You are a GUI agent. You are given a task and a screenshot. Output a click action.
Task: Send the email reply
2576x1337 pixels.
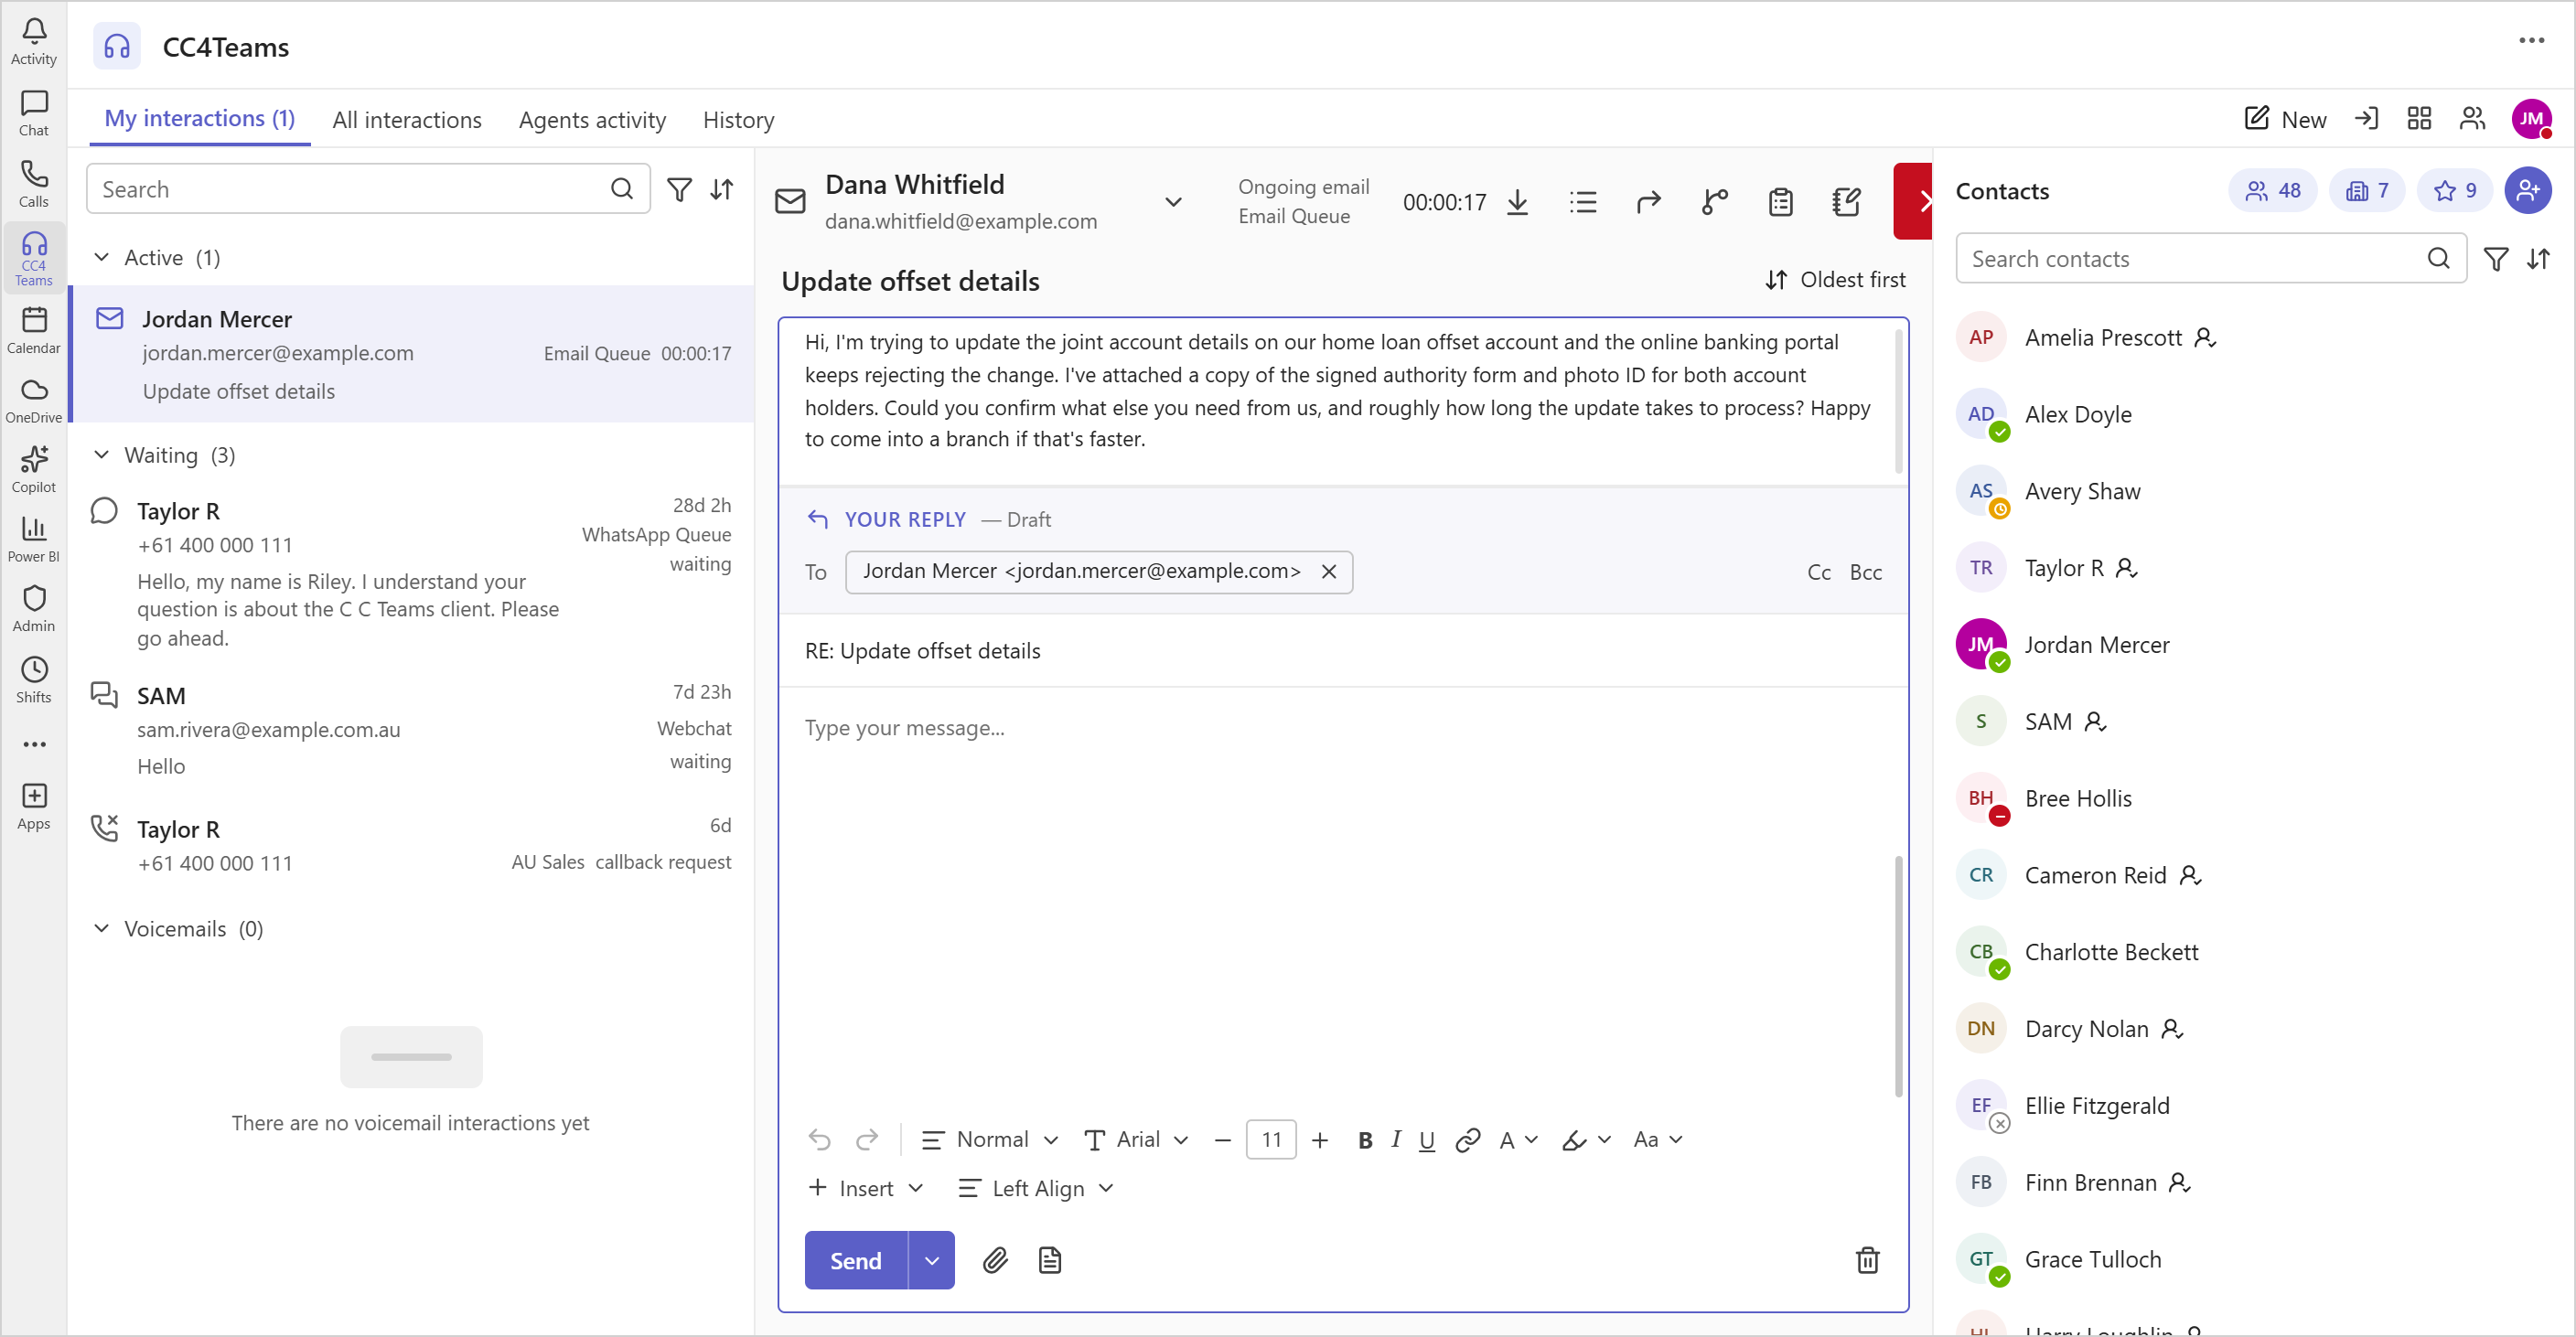click(x=856, y=1260)
